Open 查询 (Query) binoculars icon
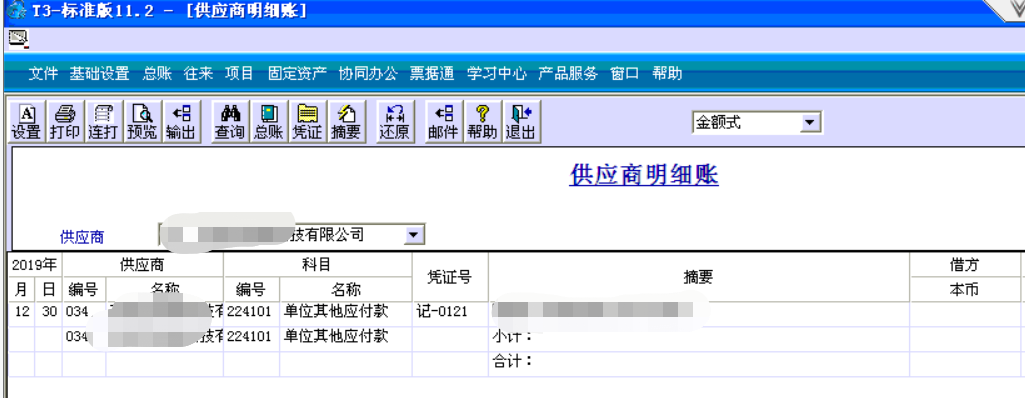 coord(229,122)
